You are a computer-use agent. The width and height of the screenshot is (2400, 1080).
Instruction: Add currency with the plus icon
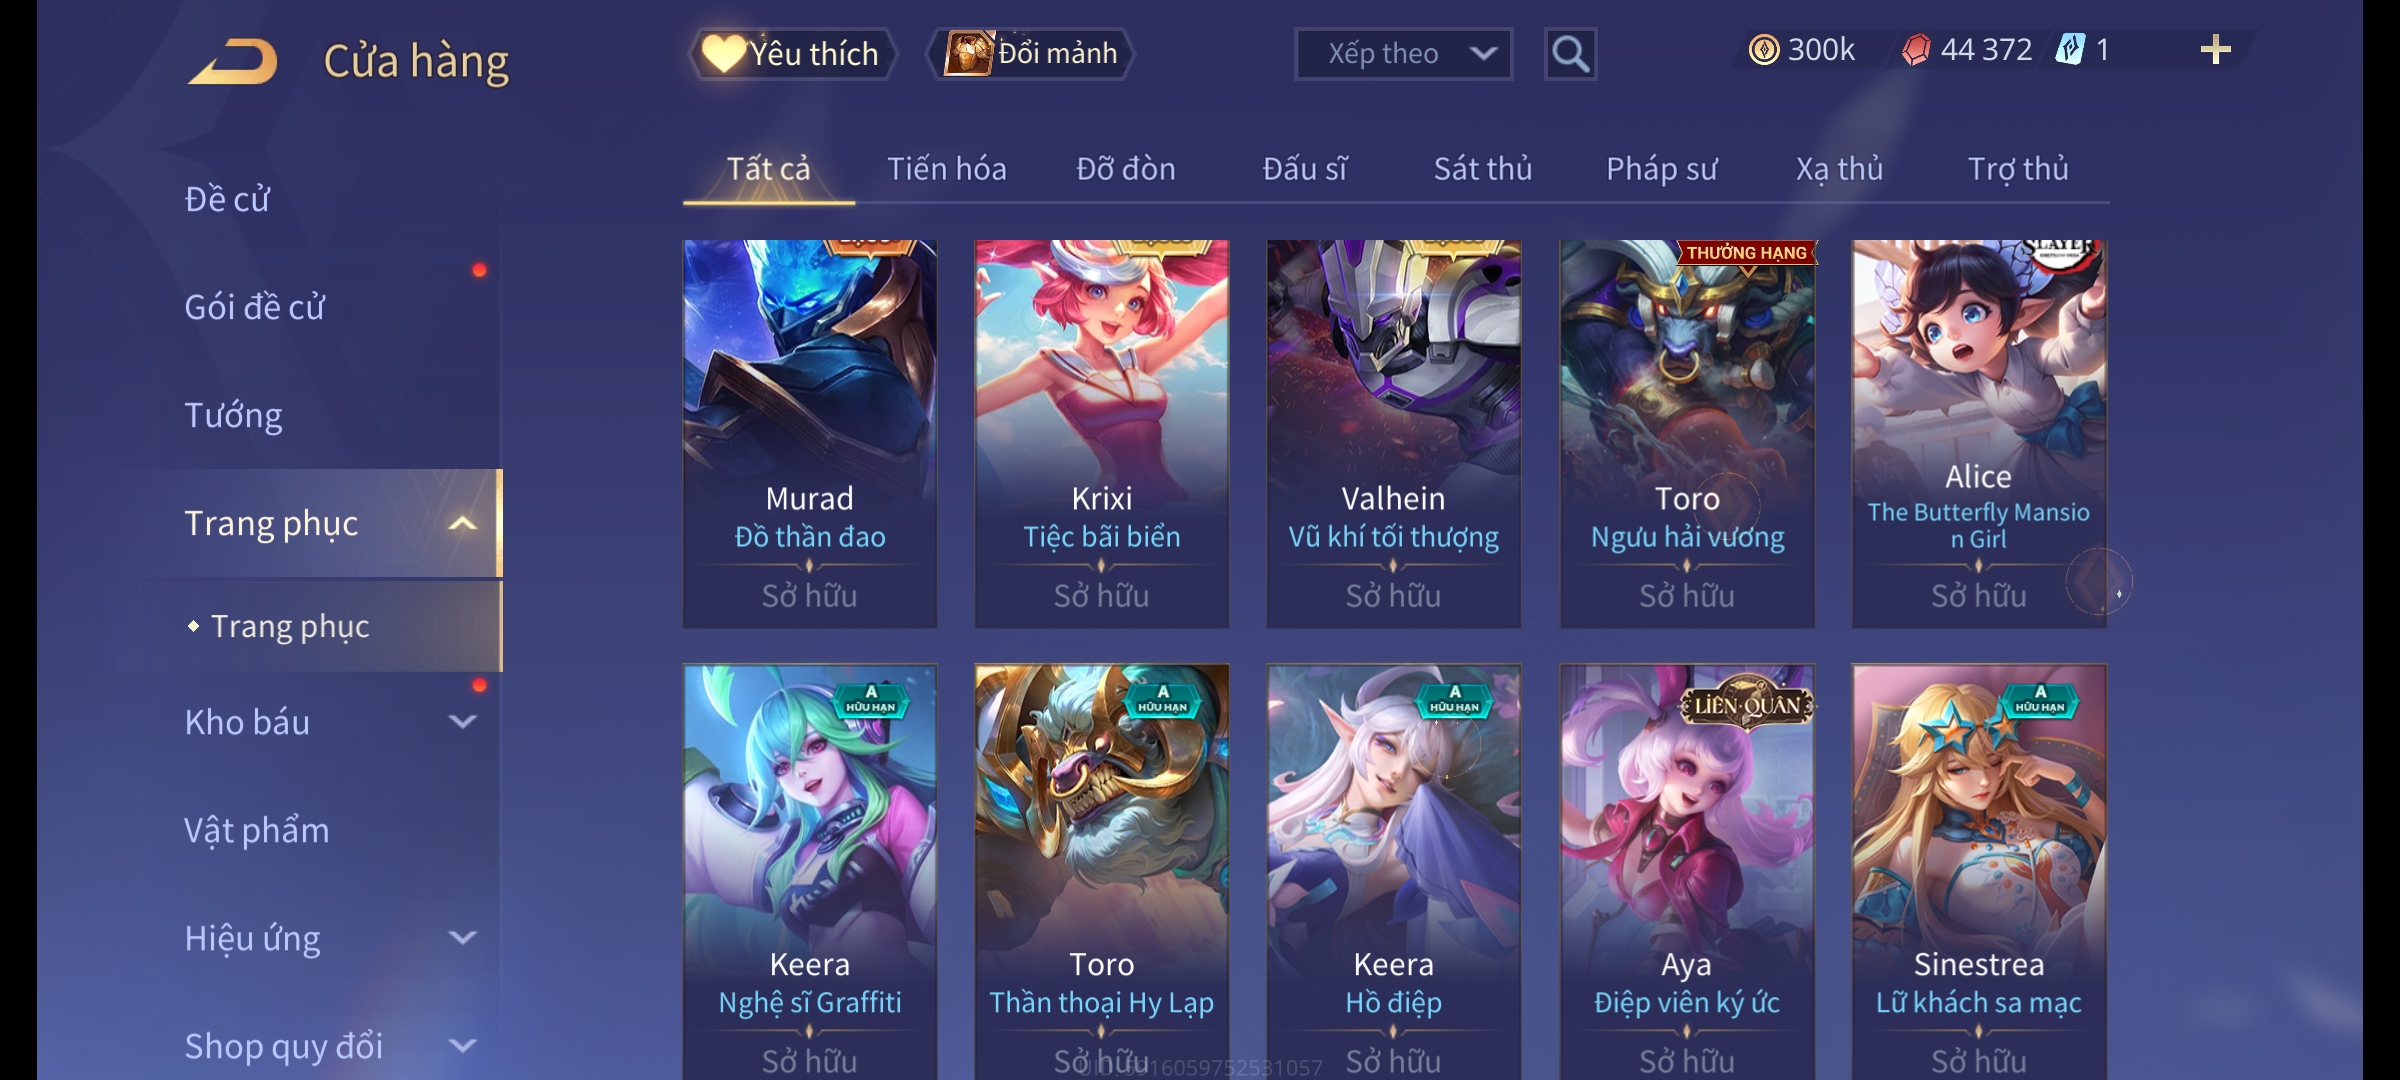coord(2216,49)
